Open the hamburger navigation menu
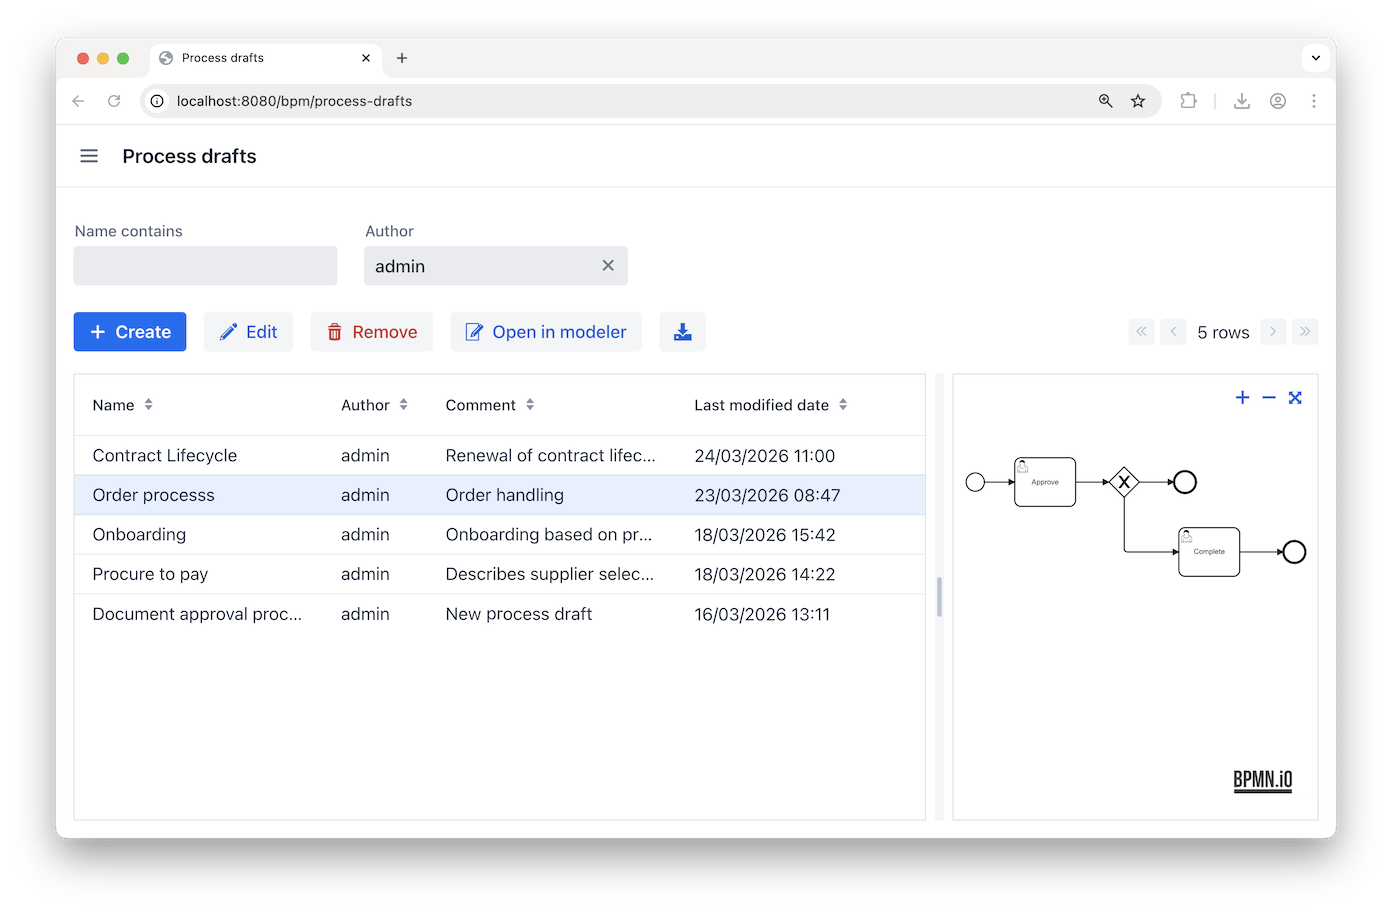The height and width of the screenshot is (912, 1392). (x=89, y=156)
